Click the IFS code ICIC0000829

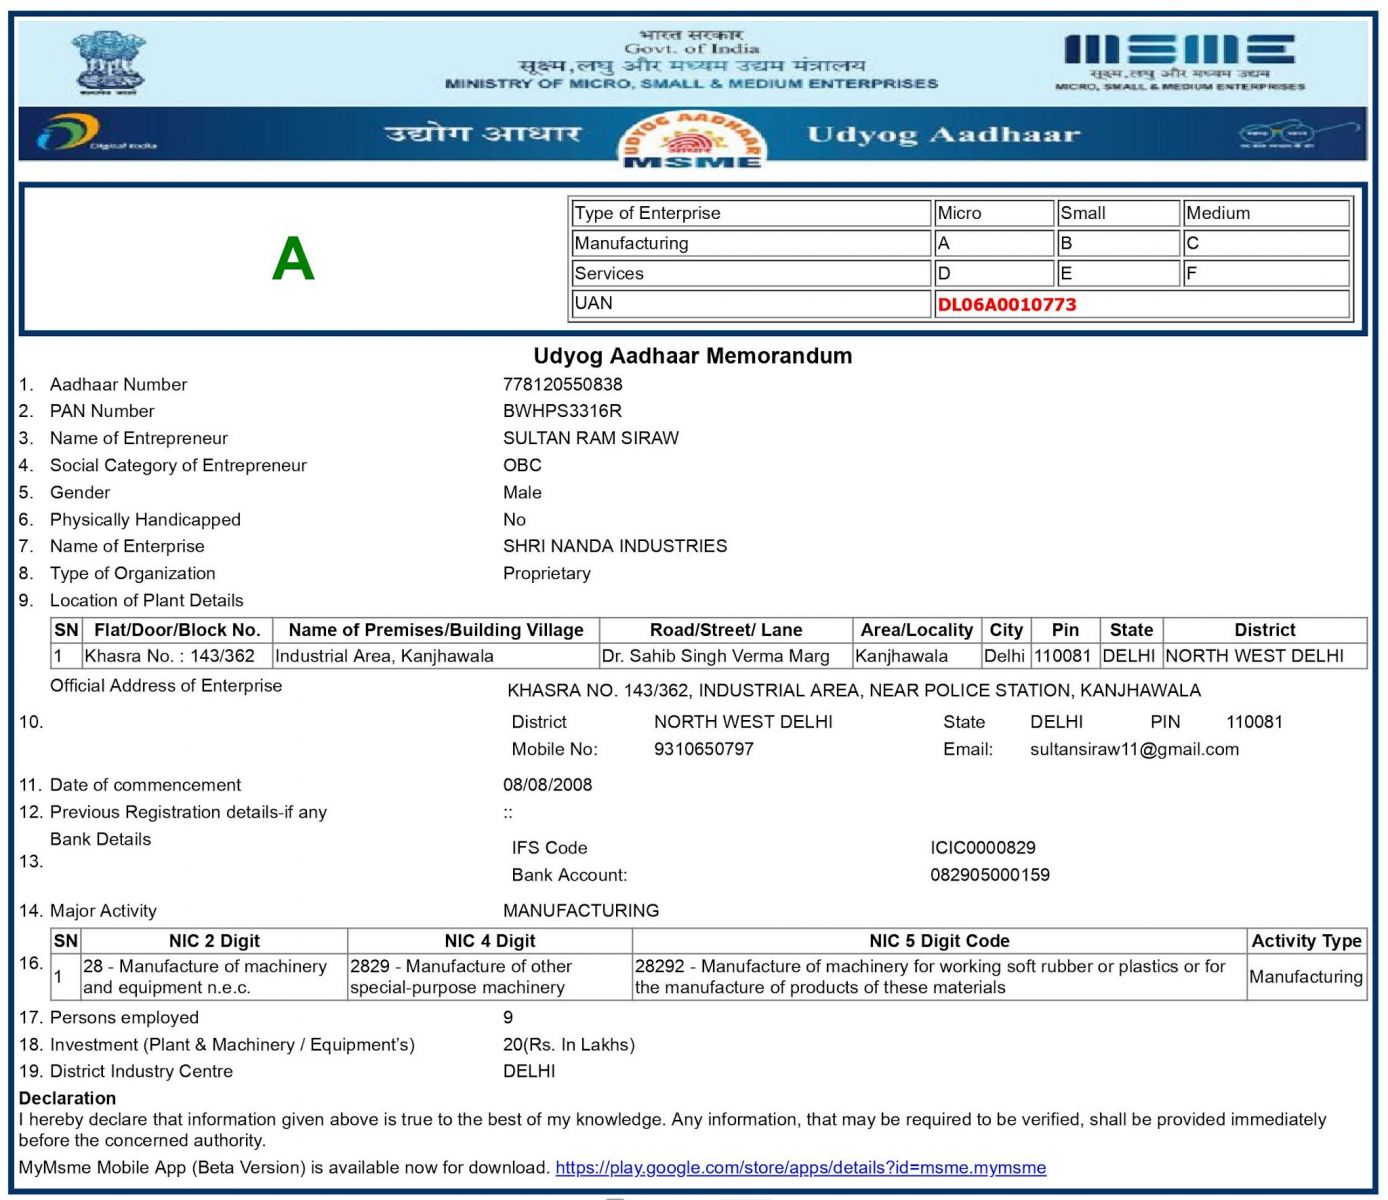(x=982, y=848)
